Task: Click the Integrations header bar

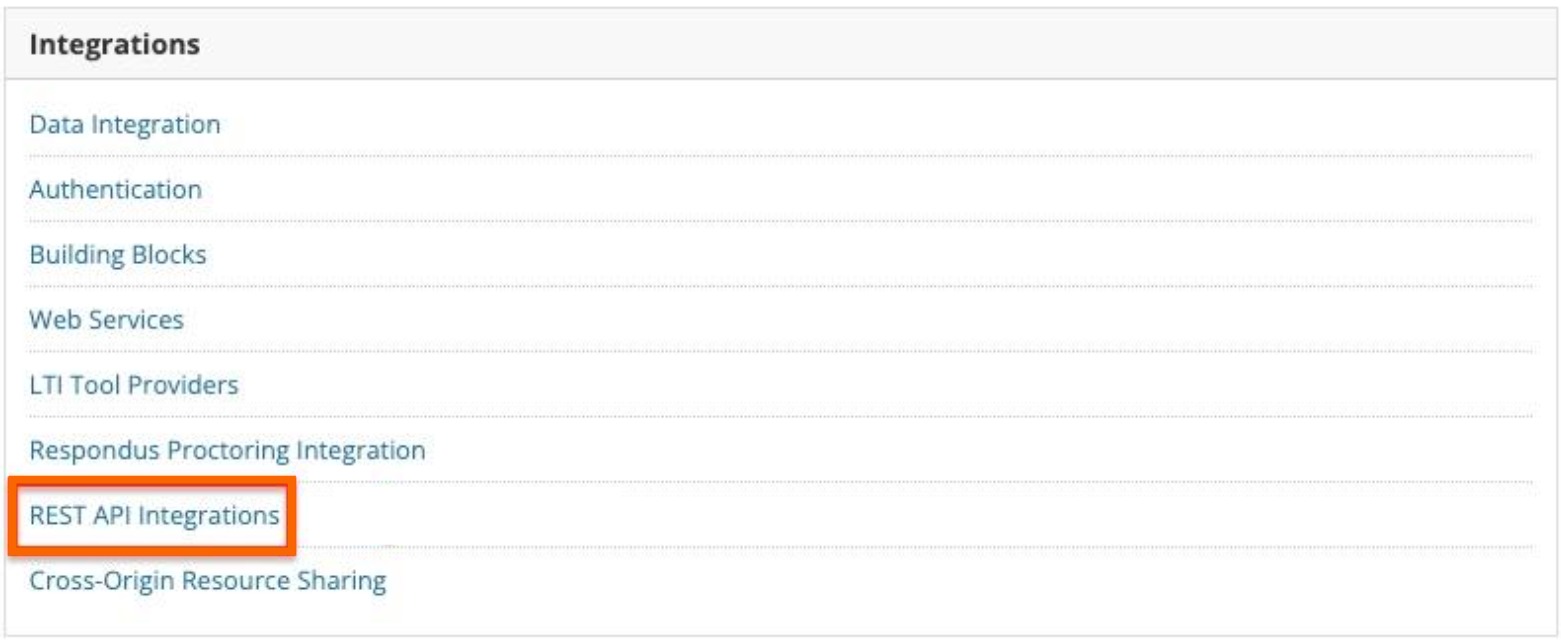Action: tap(780, 45)
